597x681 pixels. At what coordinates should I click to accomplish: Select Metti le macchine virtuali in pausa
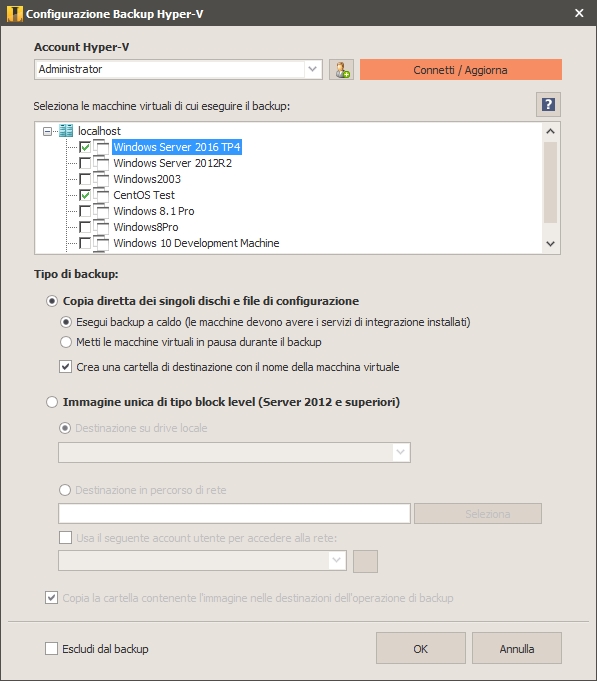coord(66,342)
